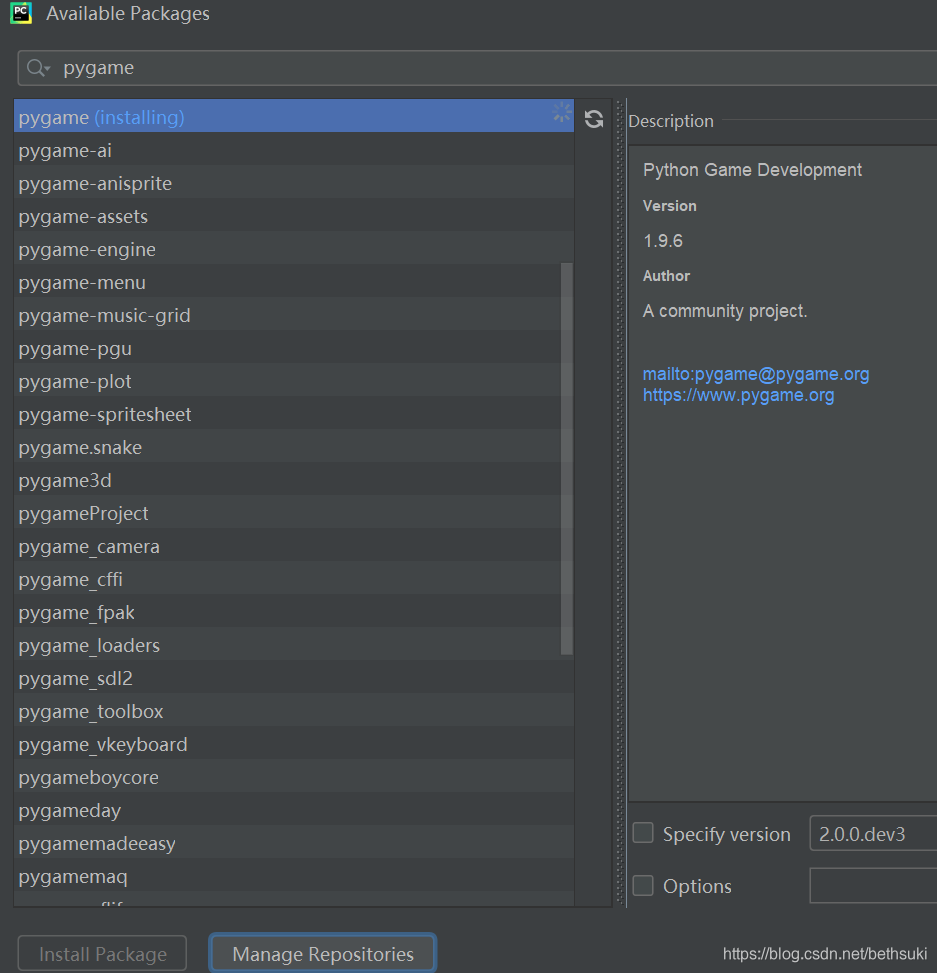Select the pygame-ai package

click(x=294, y=150)
